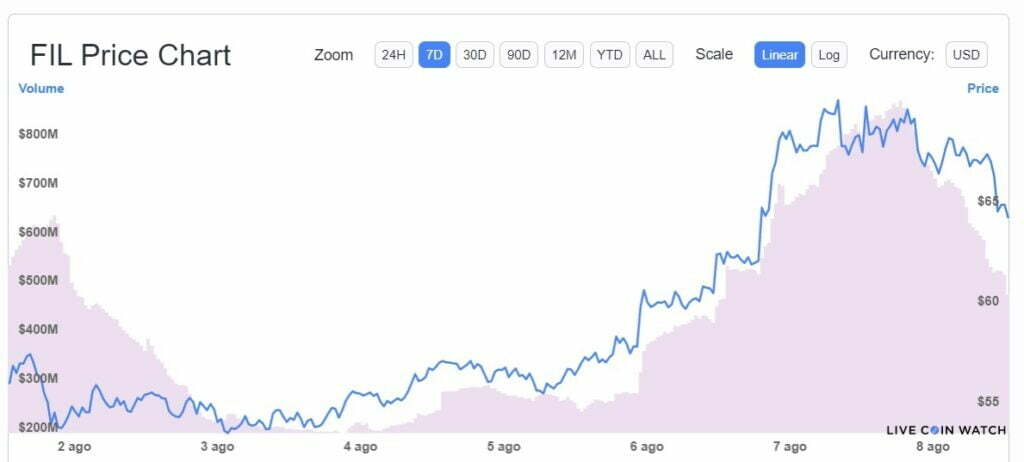Switch chart zoom to 90D
This screenshot has width=1024, height=462.
tap(519, 55)
